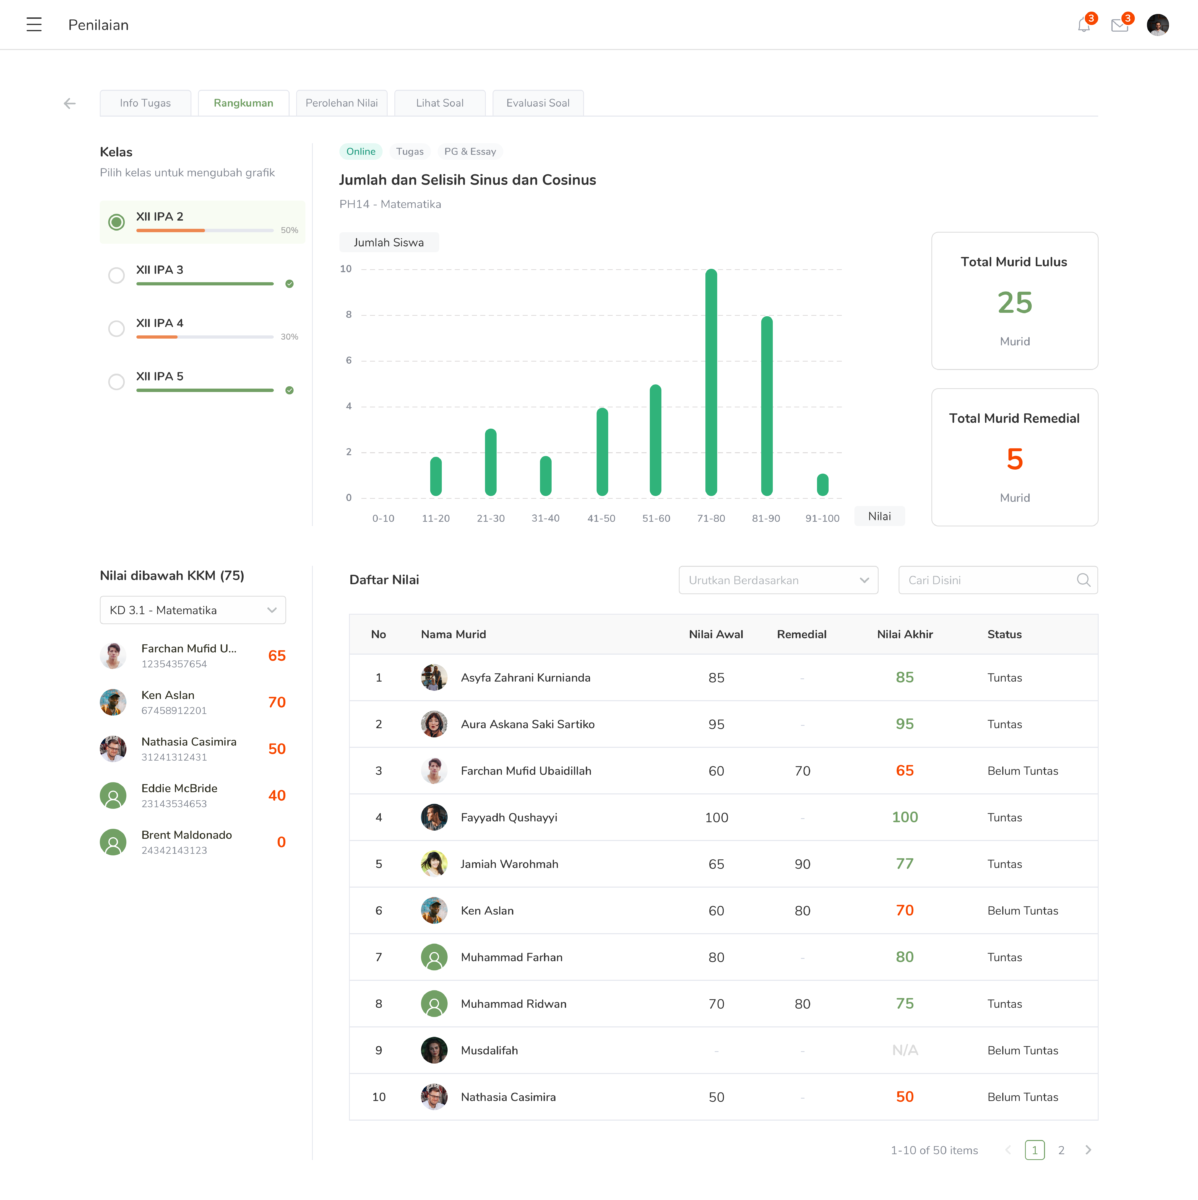Click Fayyadh Qushayyi's avatar in table
Image resolution: width=1198 pixels, height=1200 pixels.
point(434,817)
